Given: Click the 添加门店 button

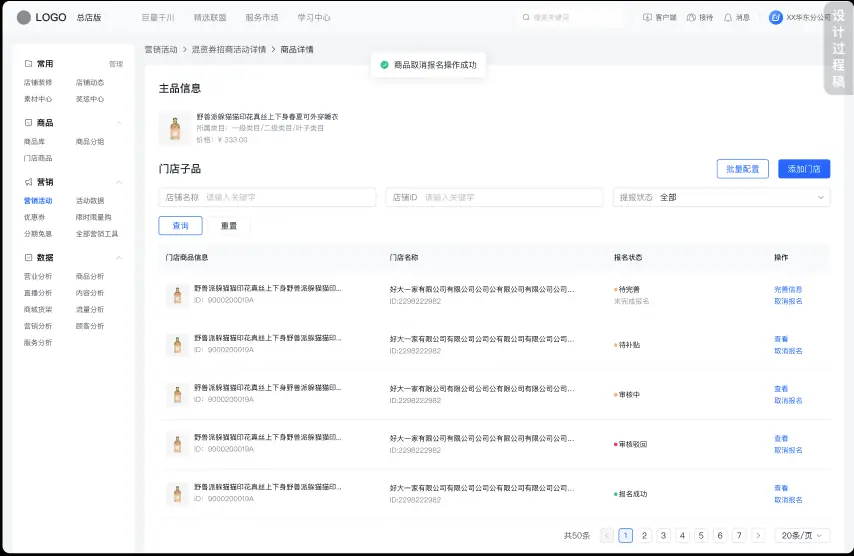Looking at the screenshot, I should coord(804,169).
